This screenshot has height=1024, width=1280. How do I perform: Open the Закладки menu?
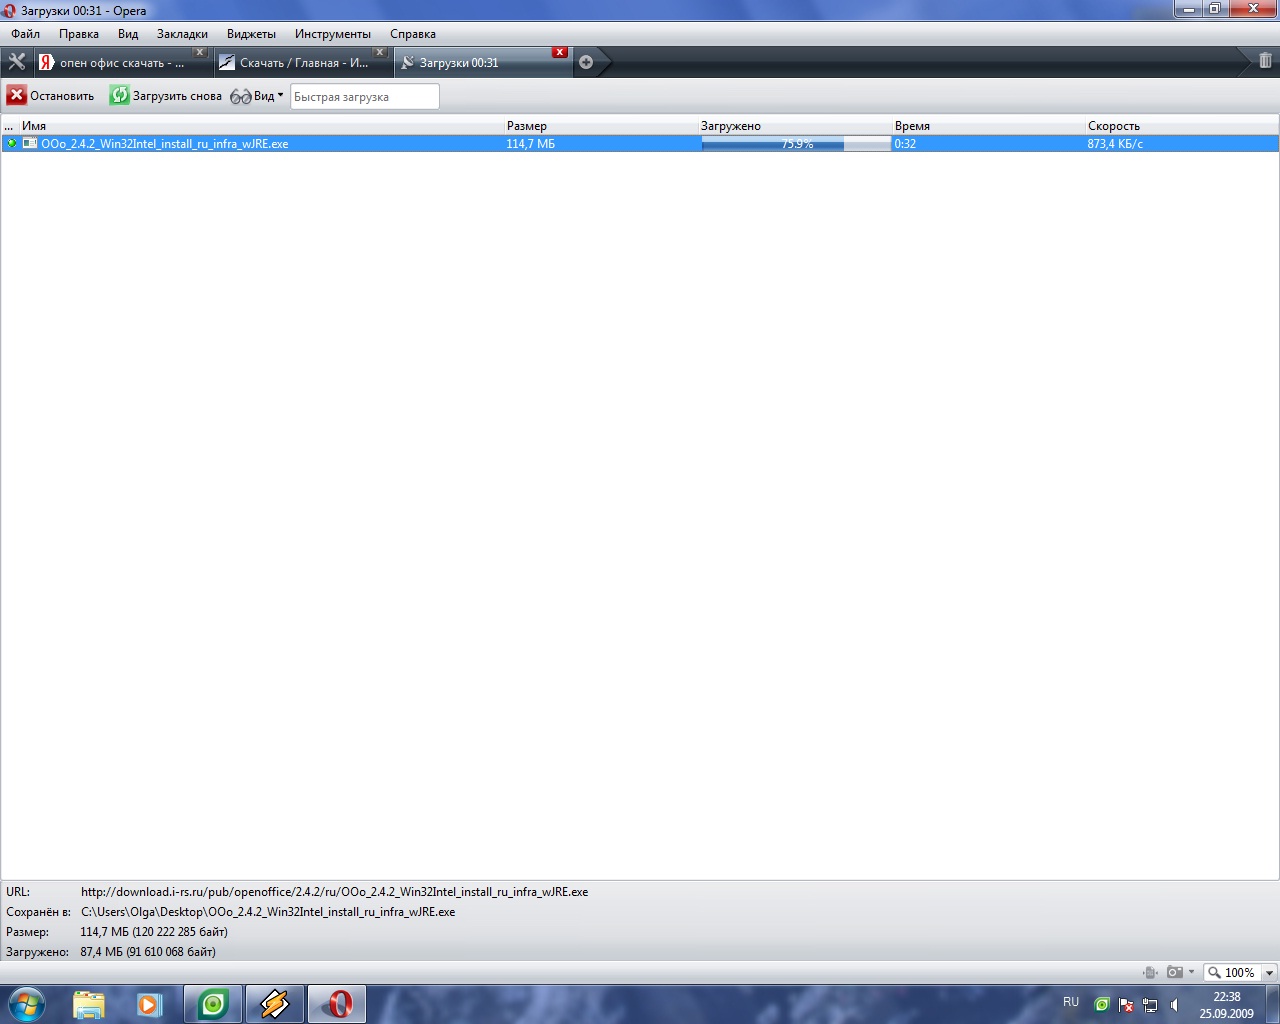coord(182,34)
